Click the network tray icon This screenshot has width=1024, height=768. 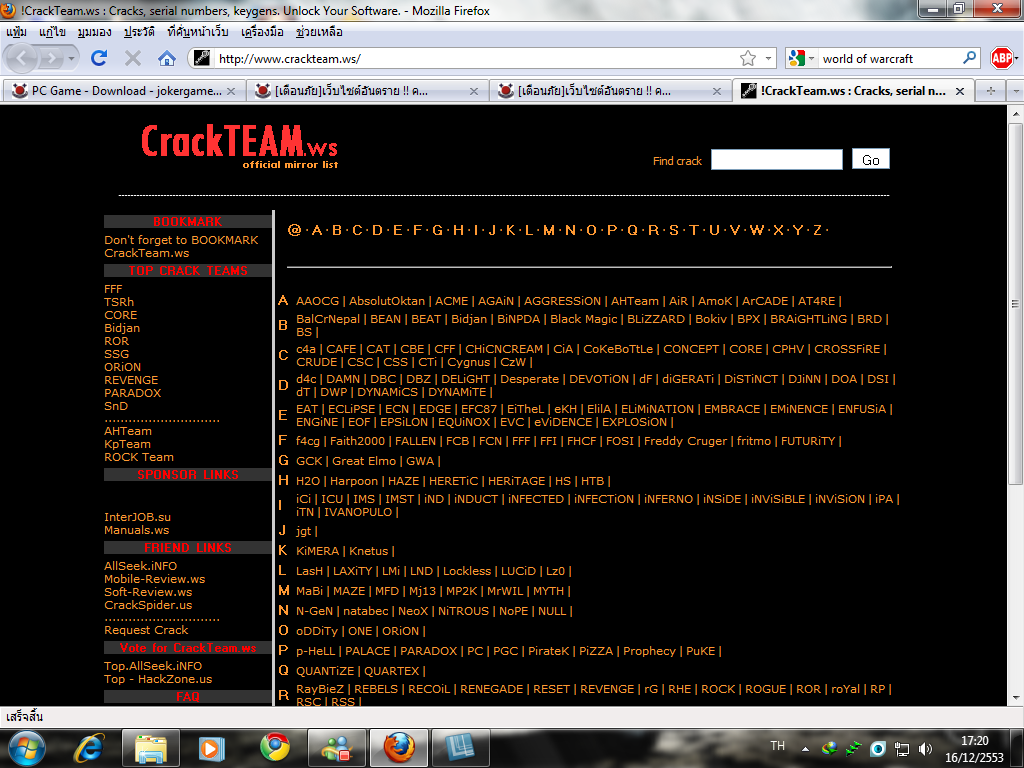[902, 749]
